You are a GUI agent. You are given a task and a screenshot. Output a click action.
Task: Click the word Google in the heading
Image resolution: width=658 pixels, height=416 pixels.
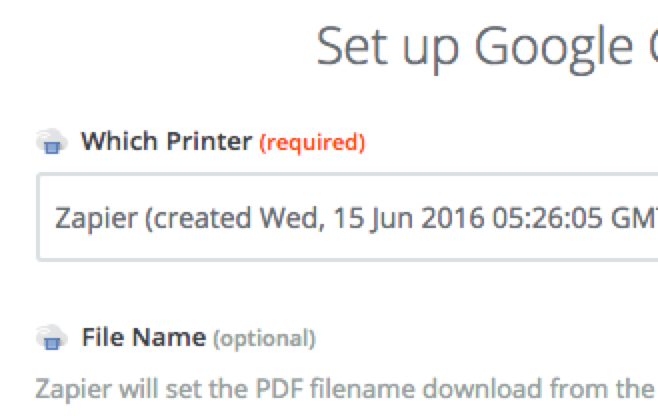coord(554,50)
